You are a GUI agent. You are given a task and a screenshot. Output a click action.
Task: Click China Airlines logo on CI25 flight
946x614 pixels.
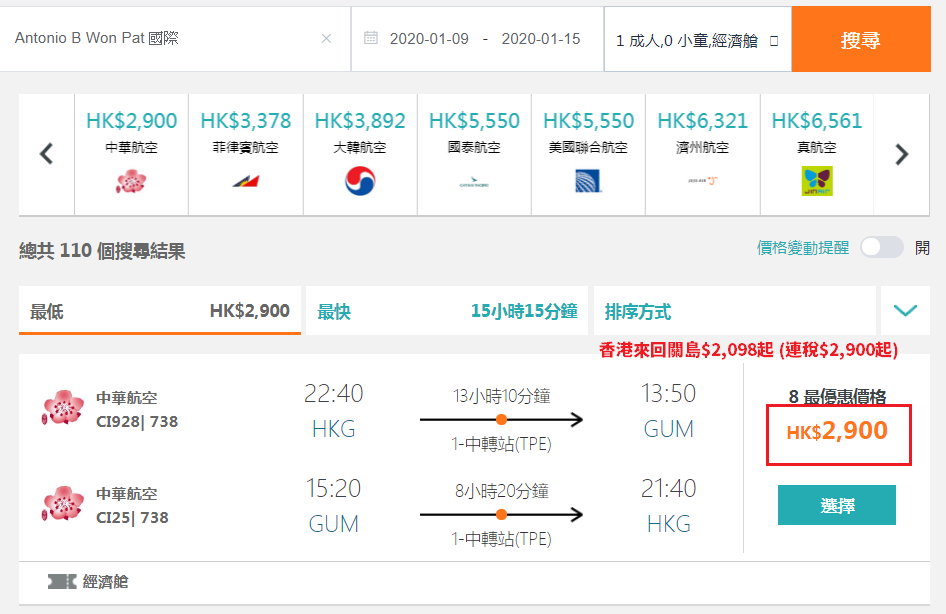coord(63,503)
